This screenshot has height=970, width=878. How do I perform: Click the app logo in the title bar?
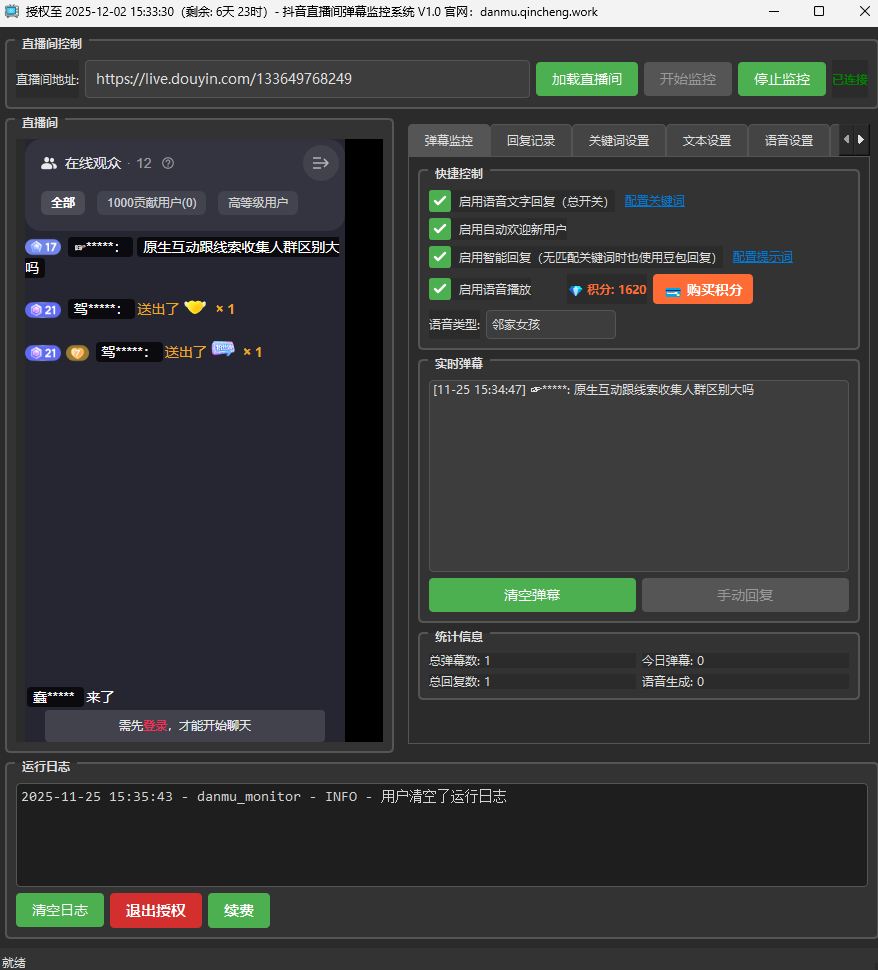[x=12, y=12]
